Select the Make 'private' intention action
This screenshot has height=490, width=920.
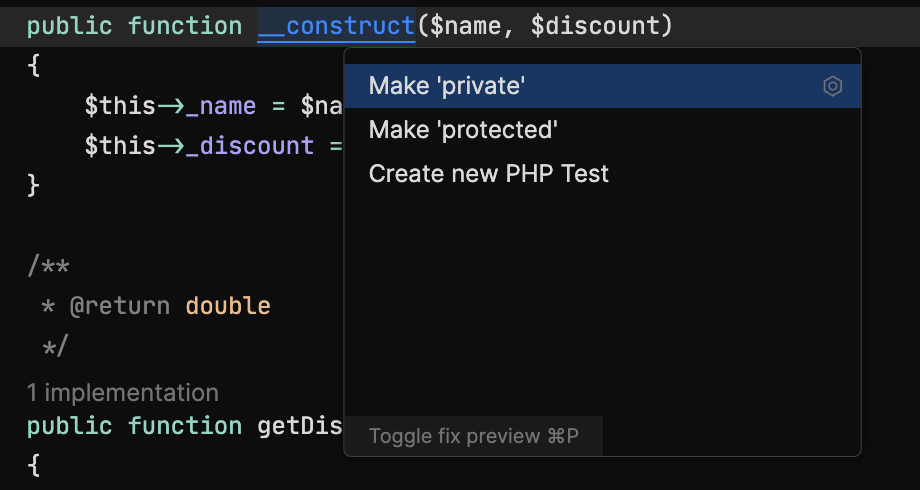tap(446, 87)
